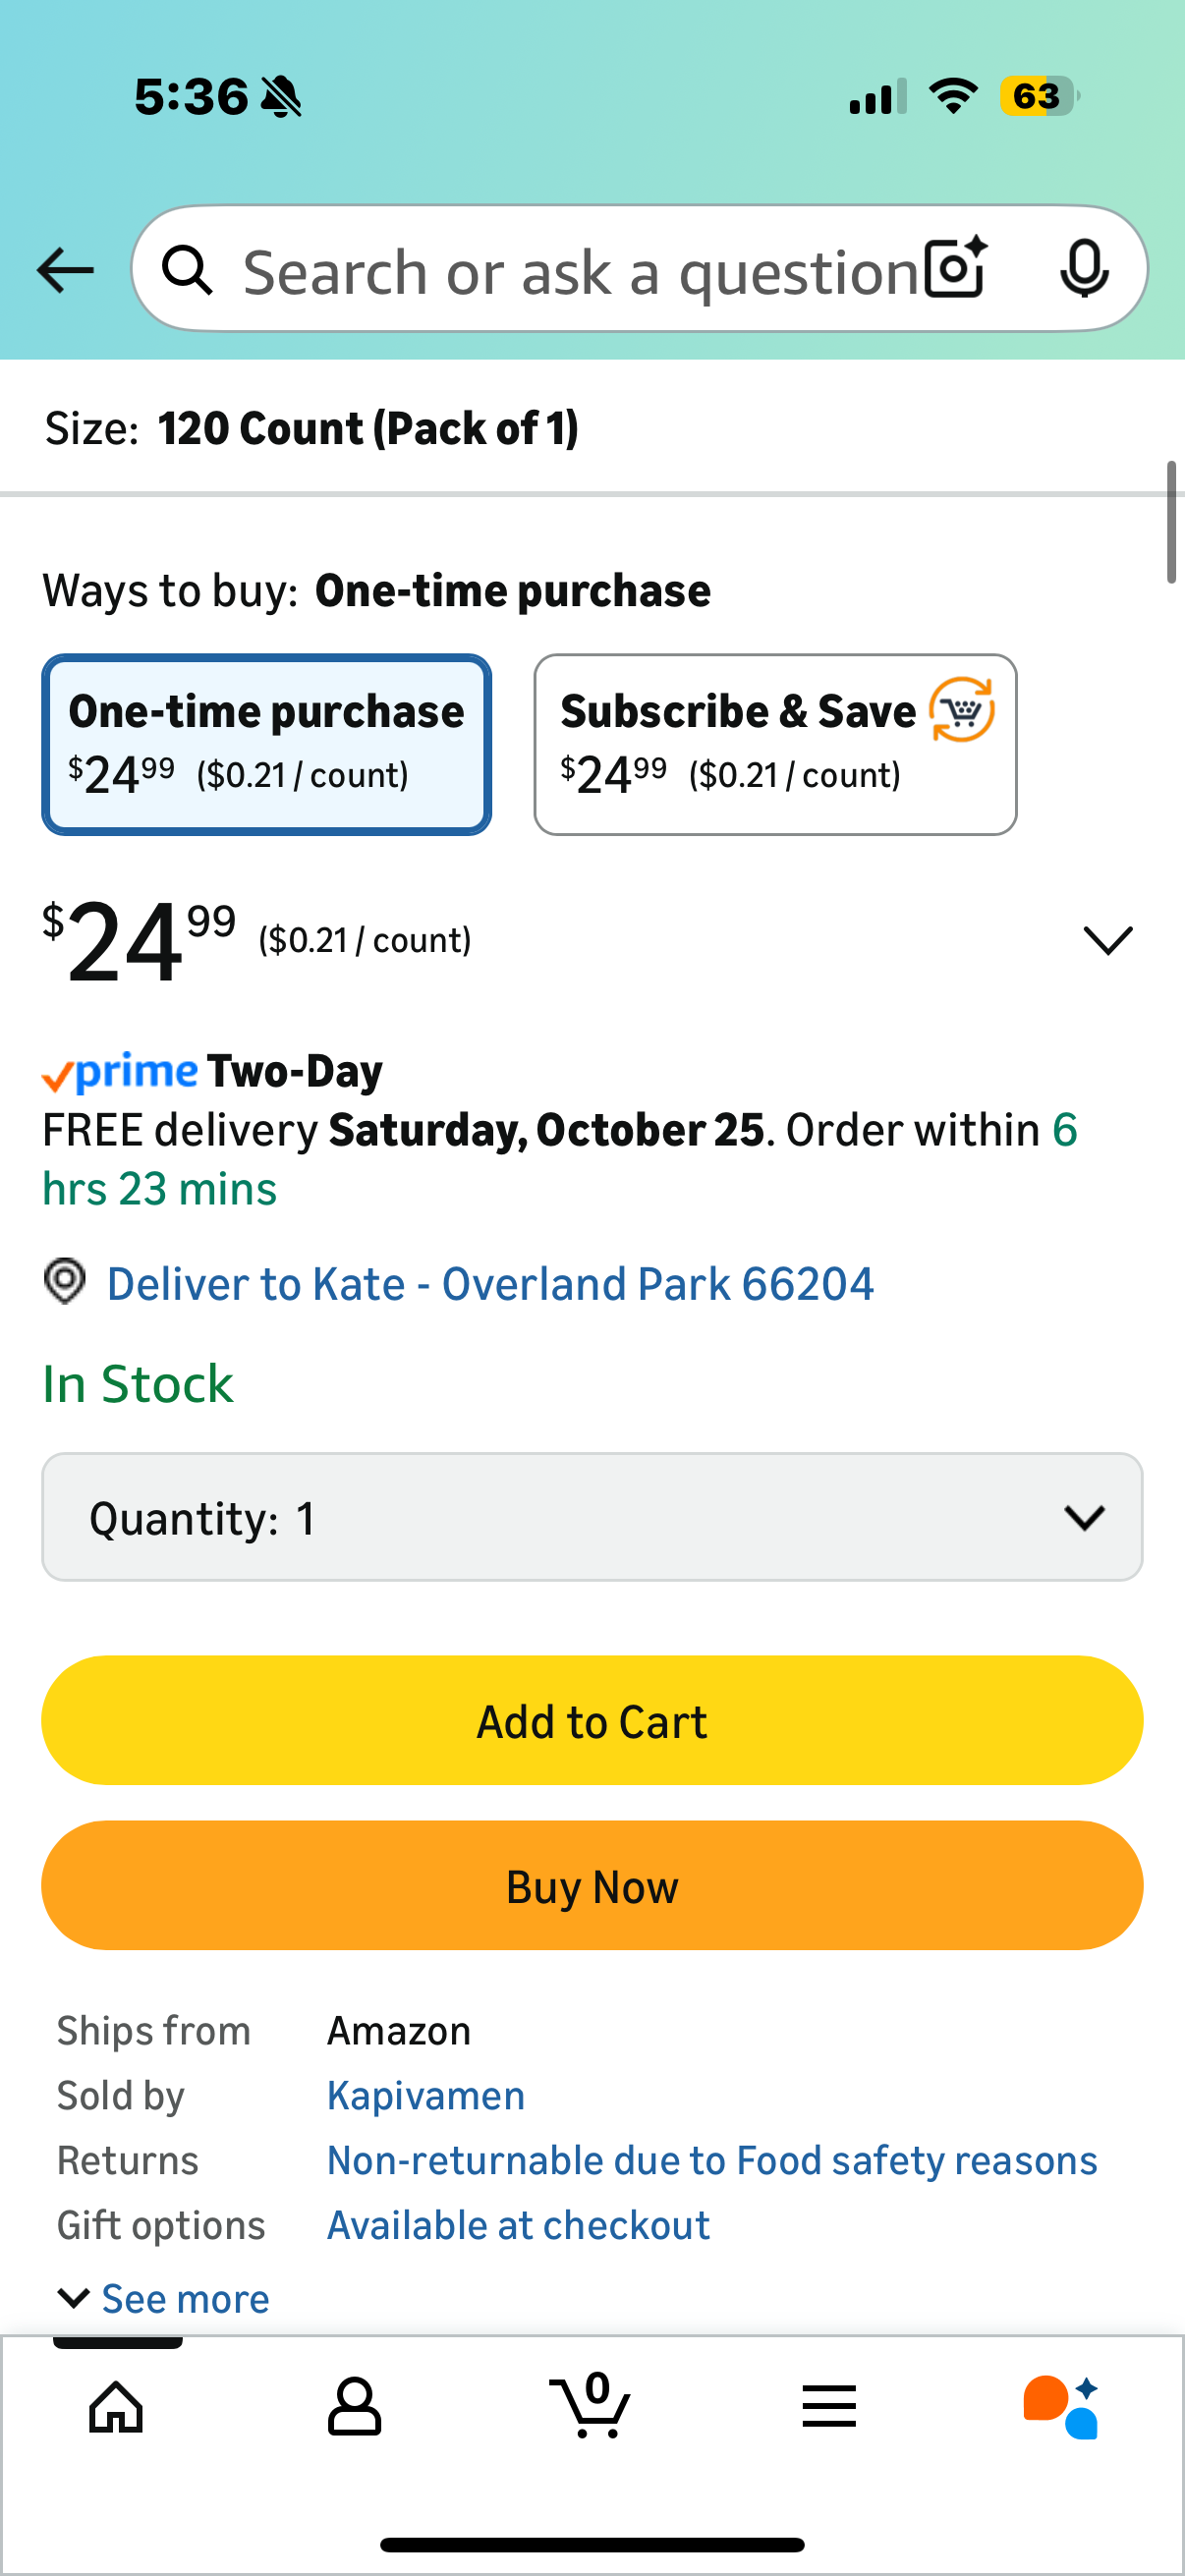Open the Home tab icon
This screenshot has width=1185, height=2576.
tap(116, 2406)
